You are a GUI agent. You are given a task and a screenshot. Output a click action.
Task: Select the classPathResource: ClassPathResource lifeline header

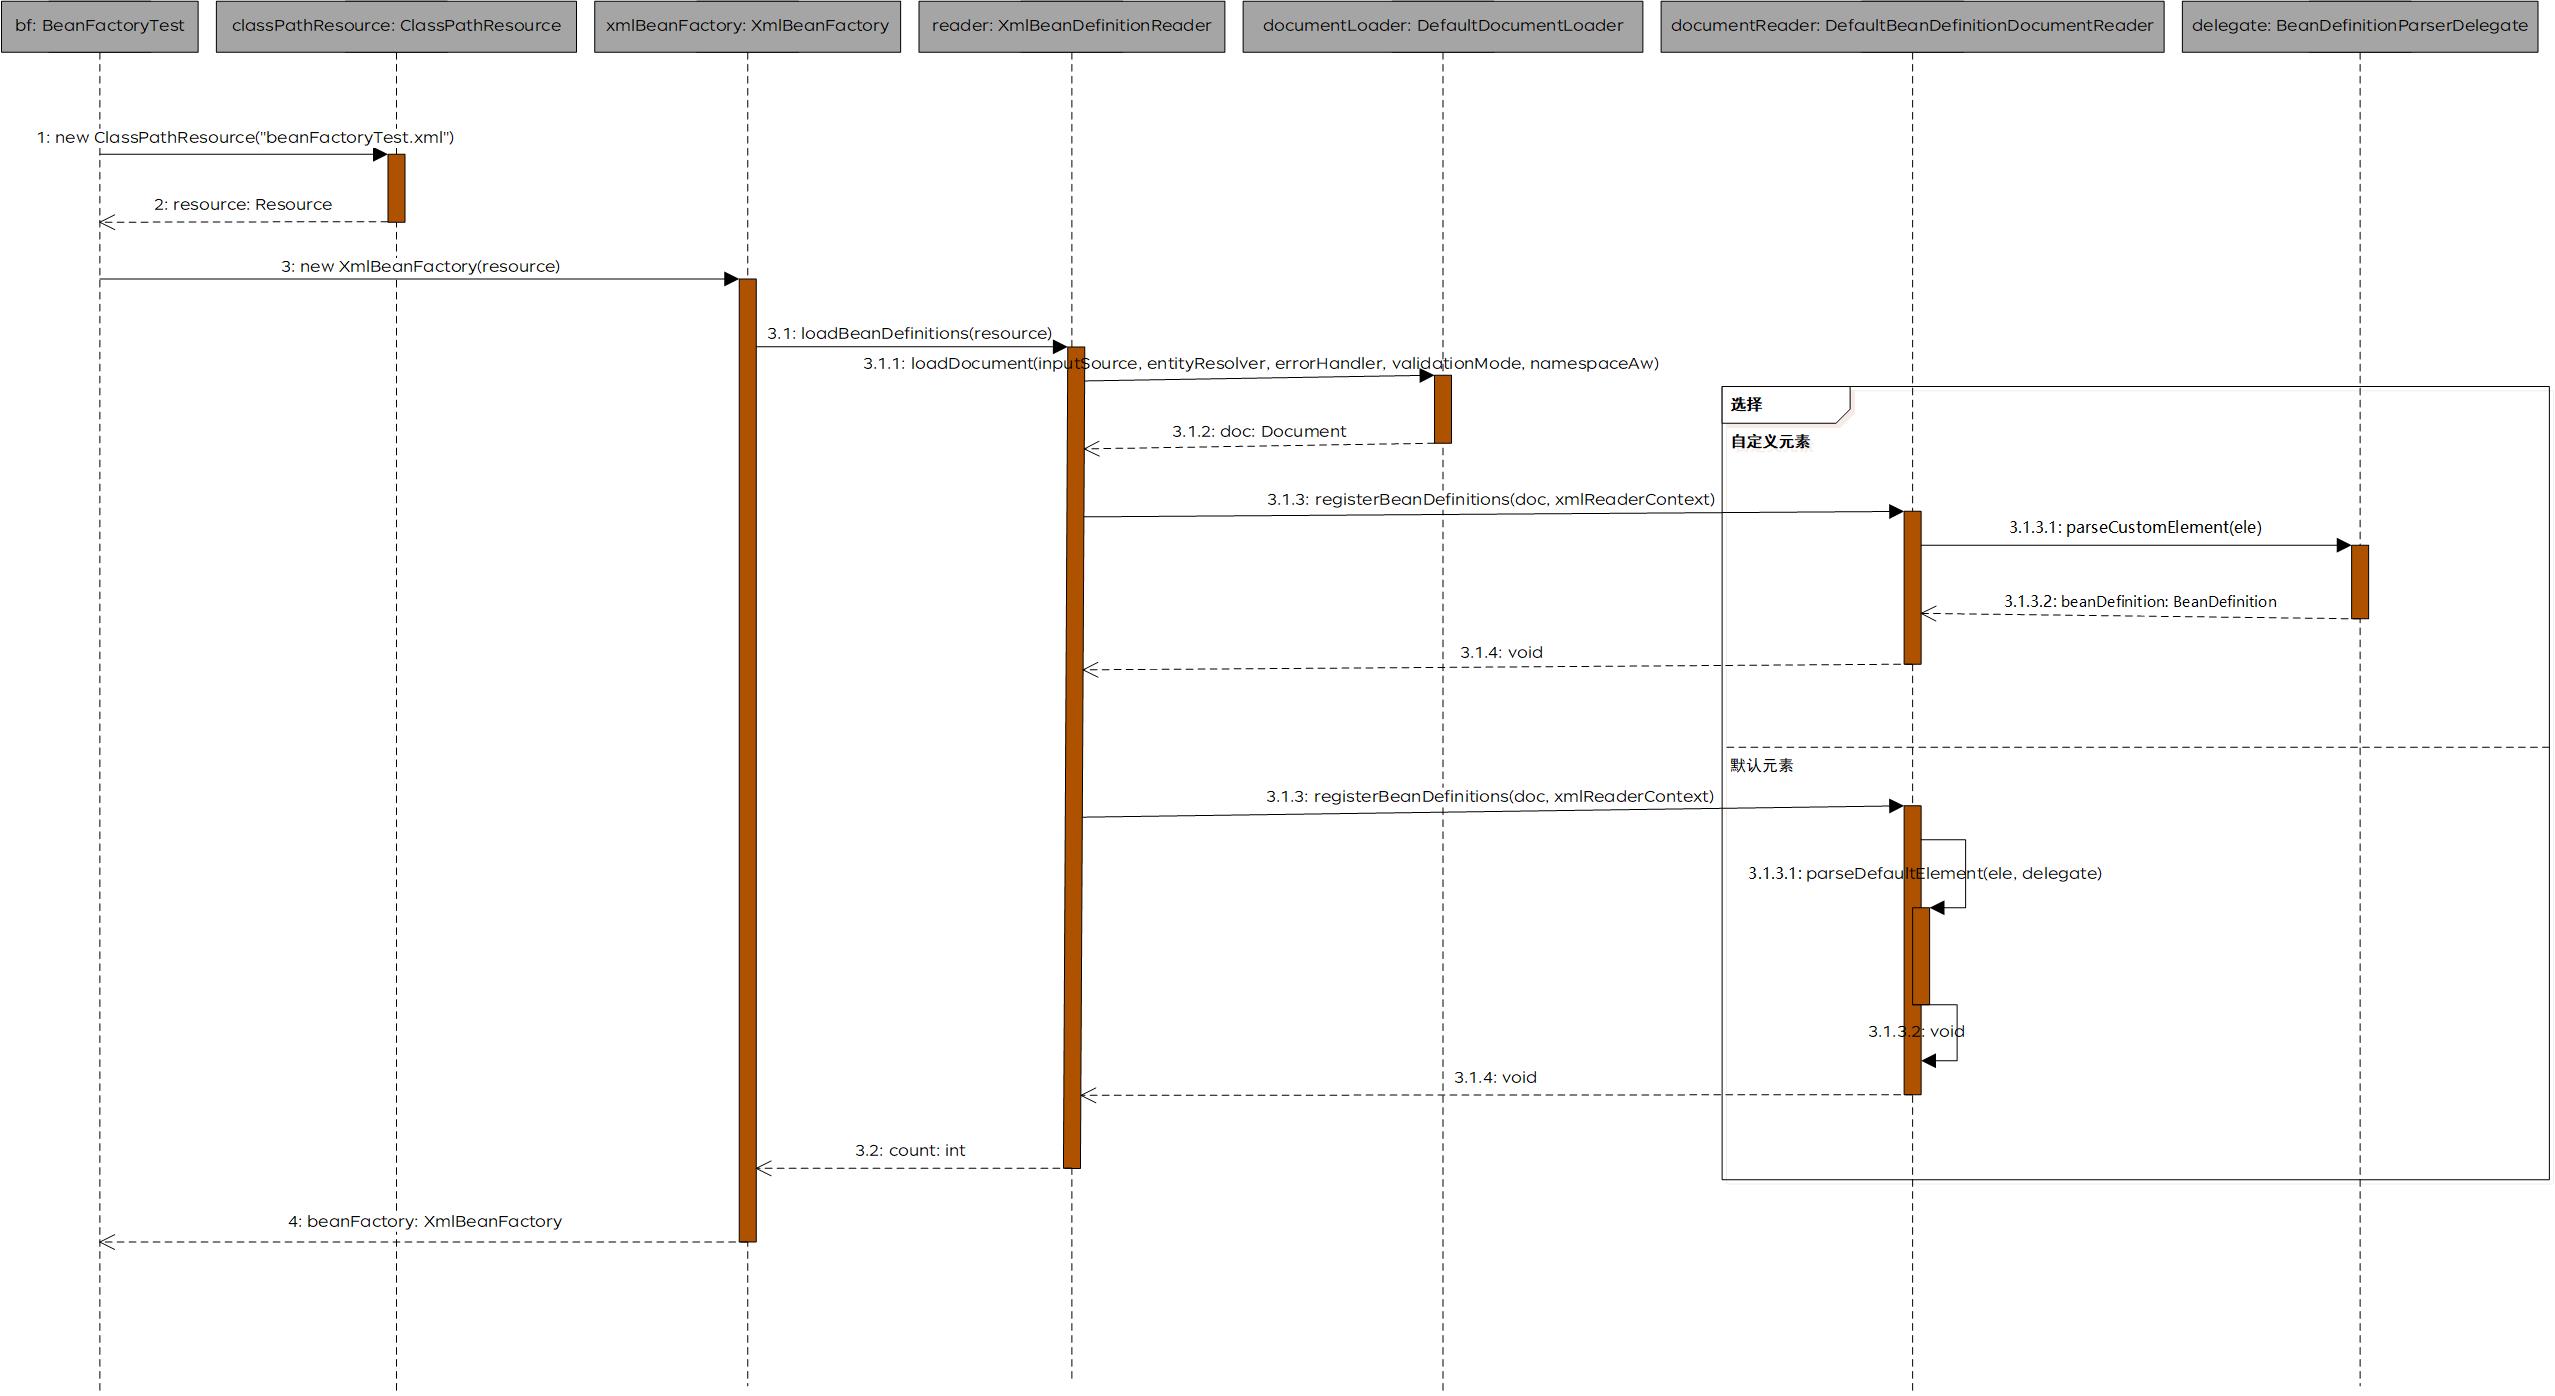(x=396, y=26)
